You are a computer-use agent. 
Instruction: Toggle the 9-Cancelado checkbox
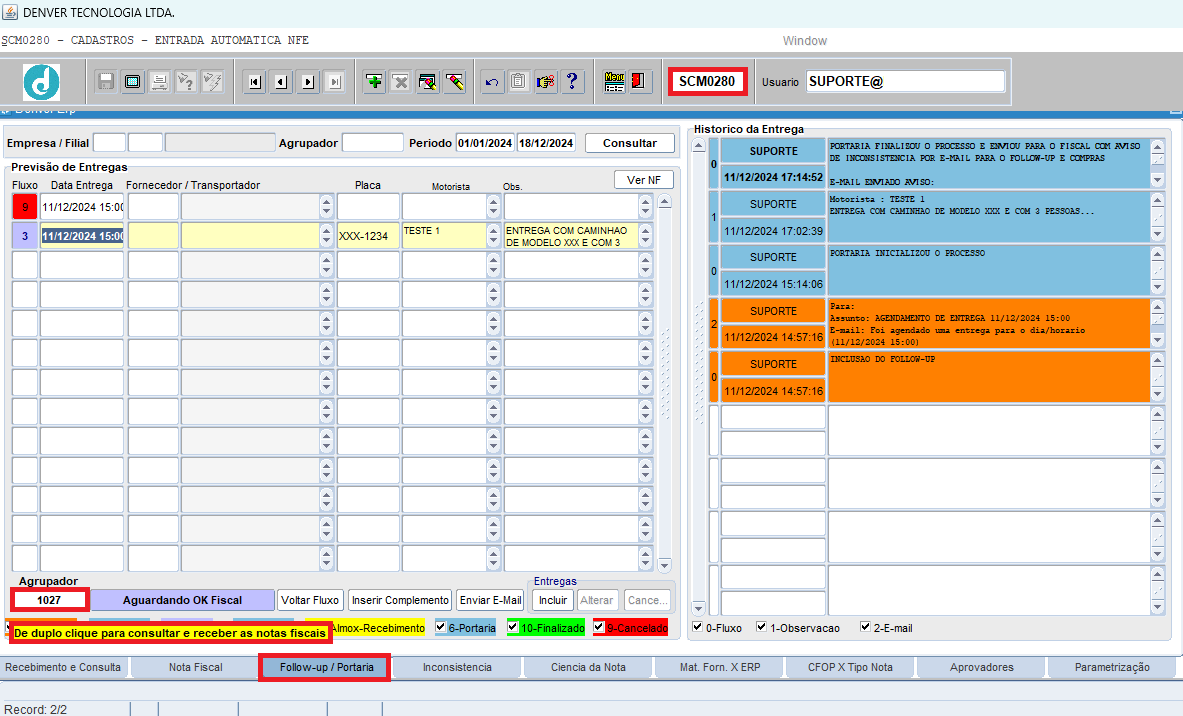point(599,627)
